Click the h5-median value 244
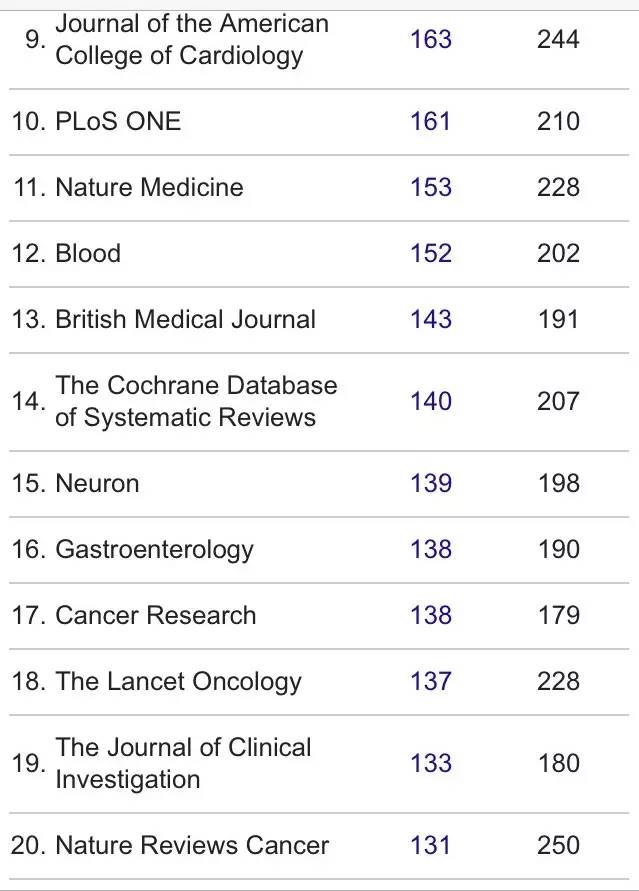The image size is (639, 891). (x=558, y=40)
